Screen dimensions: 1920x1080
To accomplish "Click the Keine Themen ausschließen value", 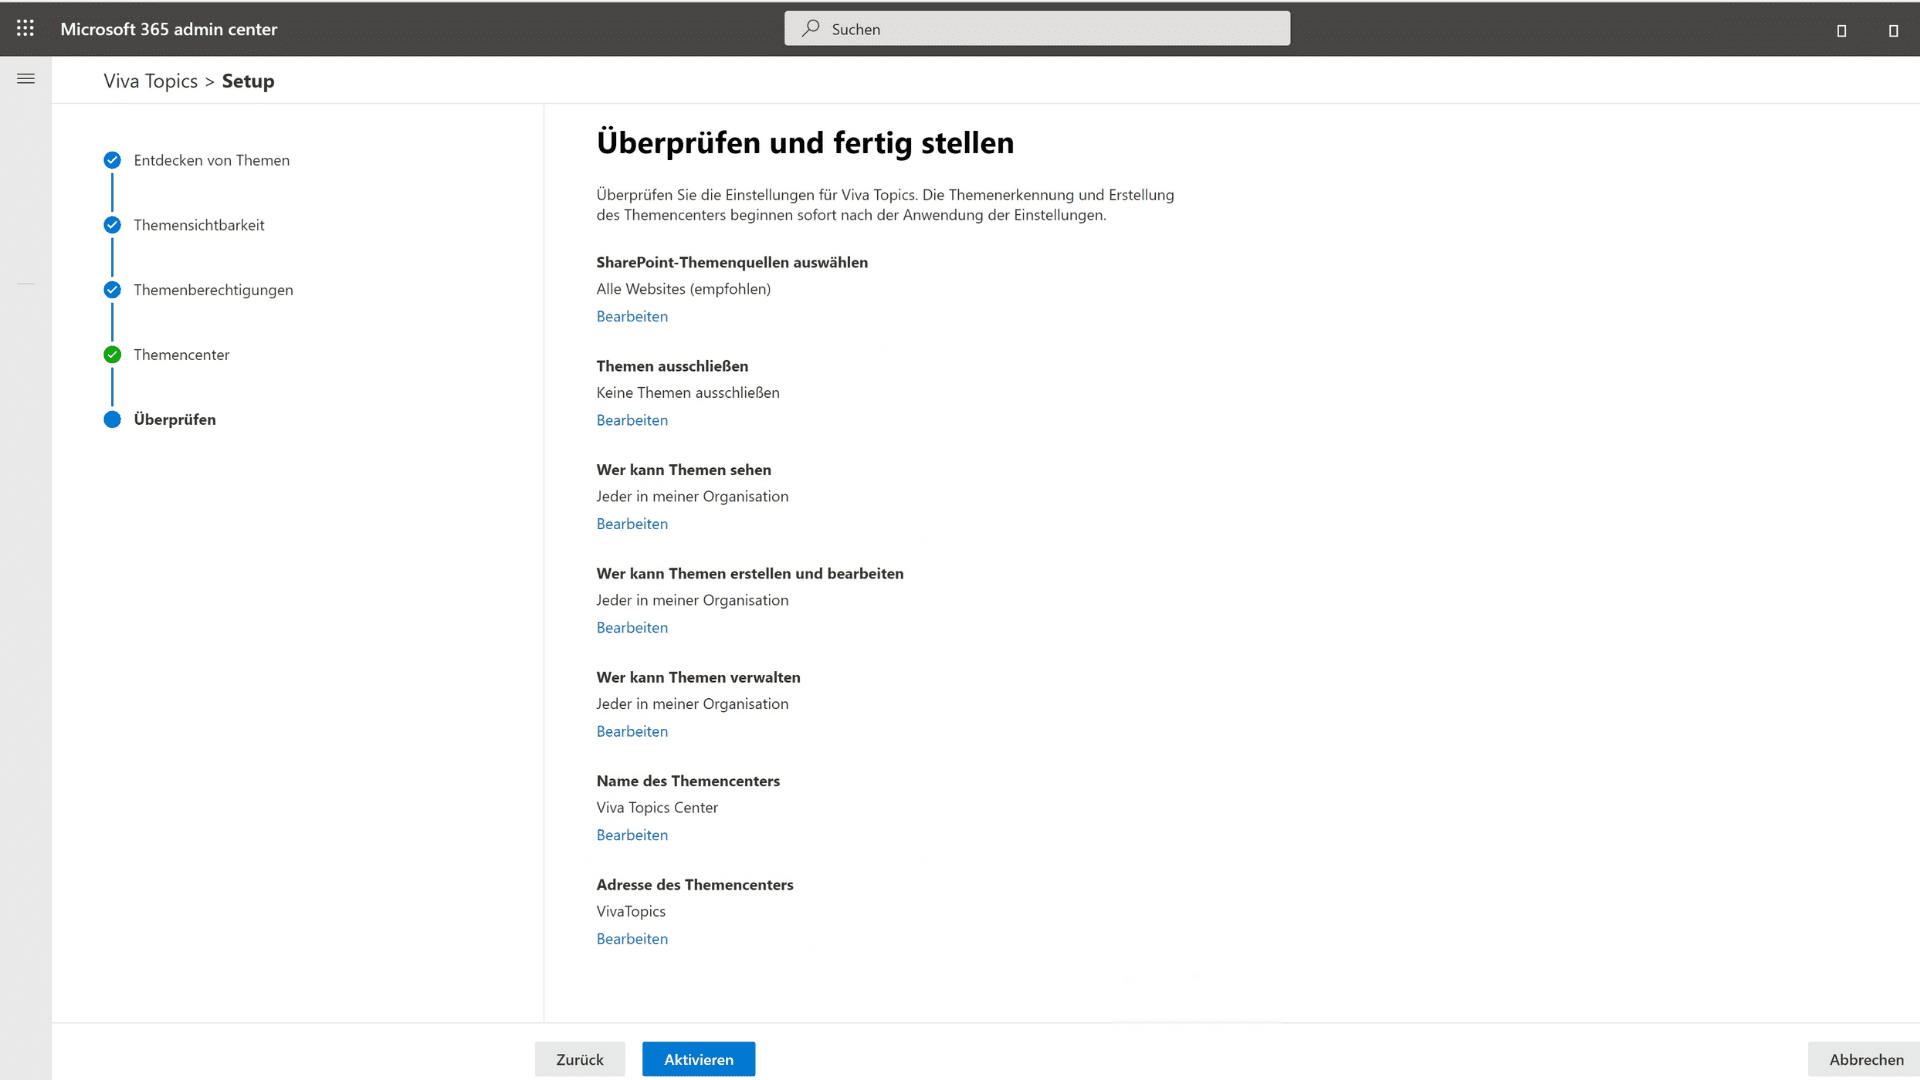I will pos(688,393).
